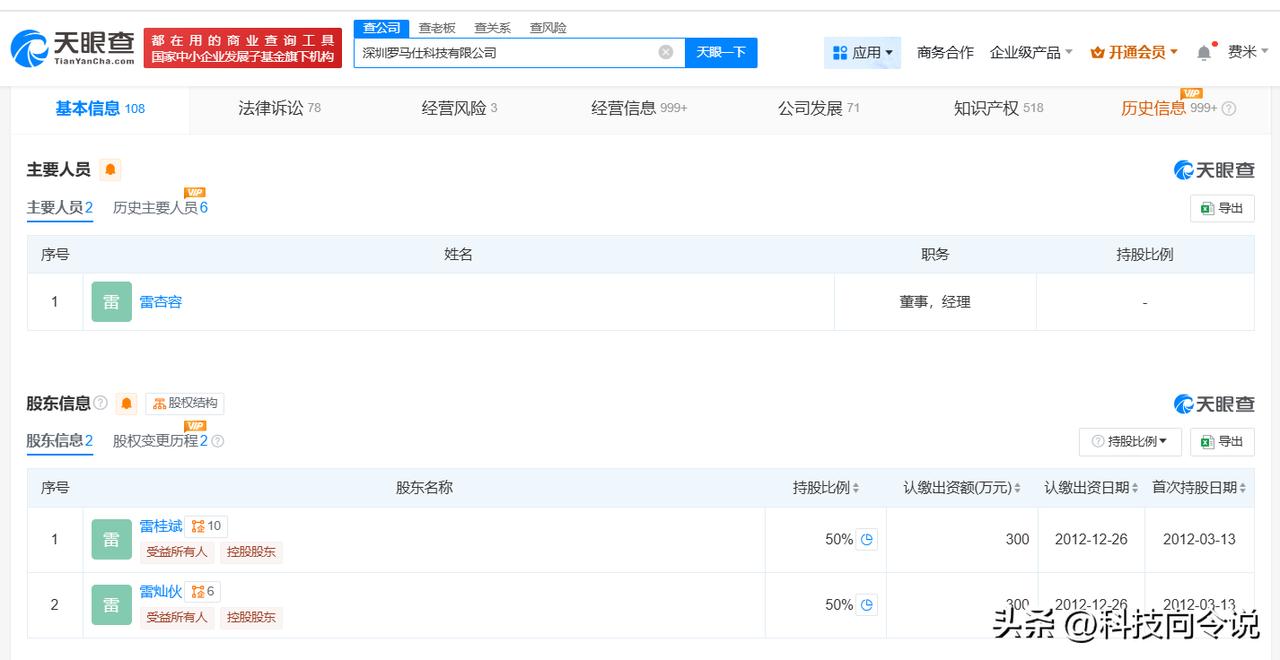Open the 应用 dropdown menu

863,52
